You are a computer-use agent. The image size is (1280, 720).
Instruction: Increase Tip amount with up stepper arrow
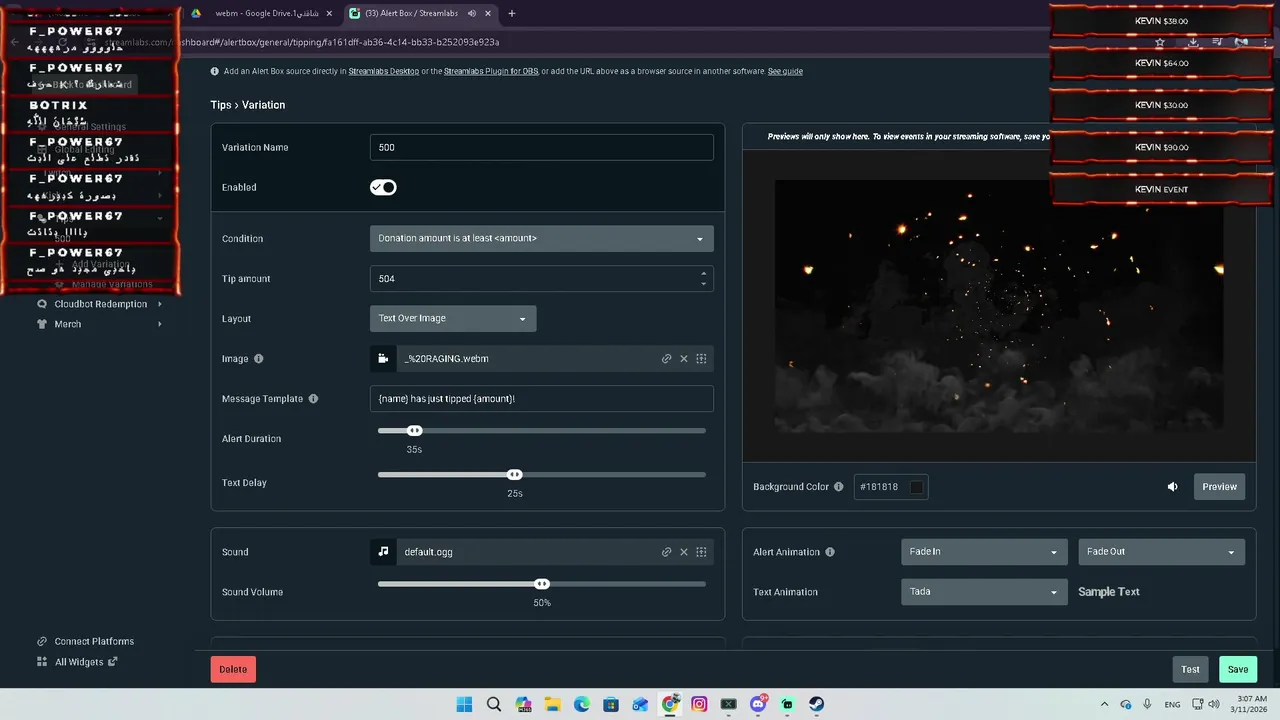tap(703, 273)
